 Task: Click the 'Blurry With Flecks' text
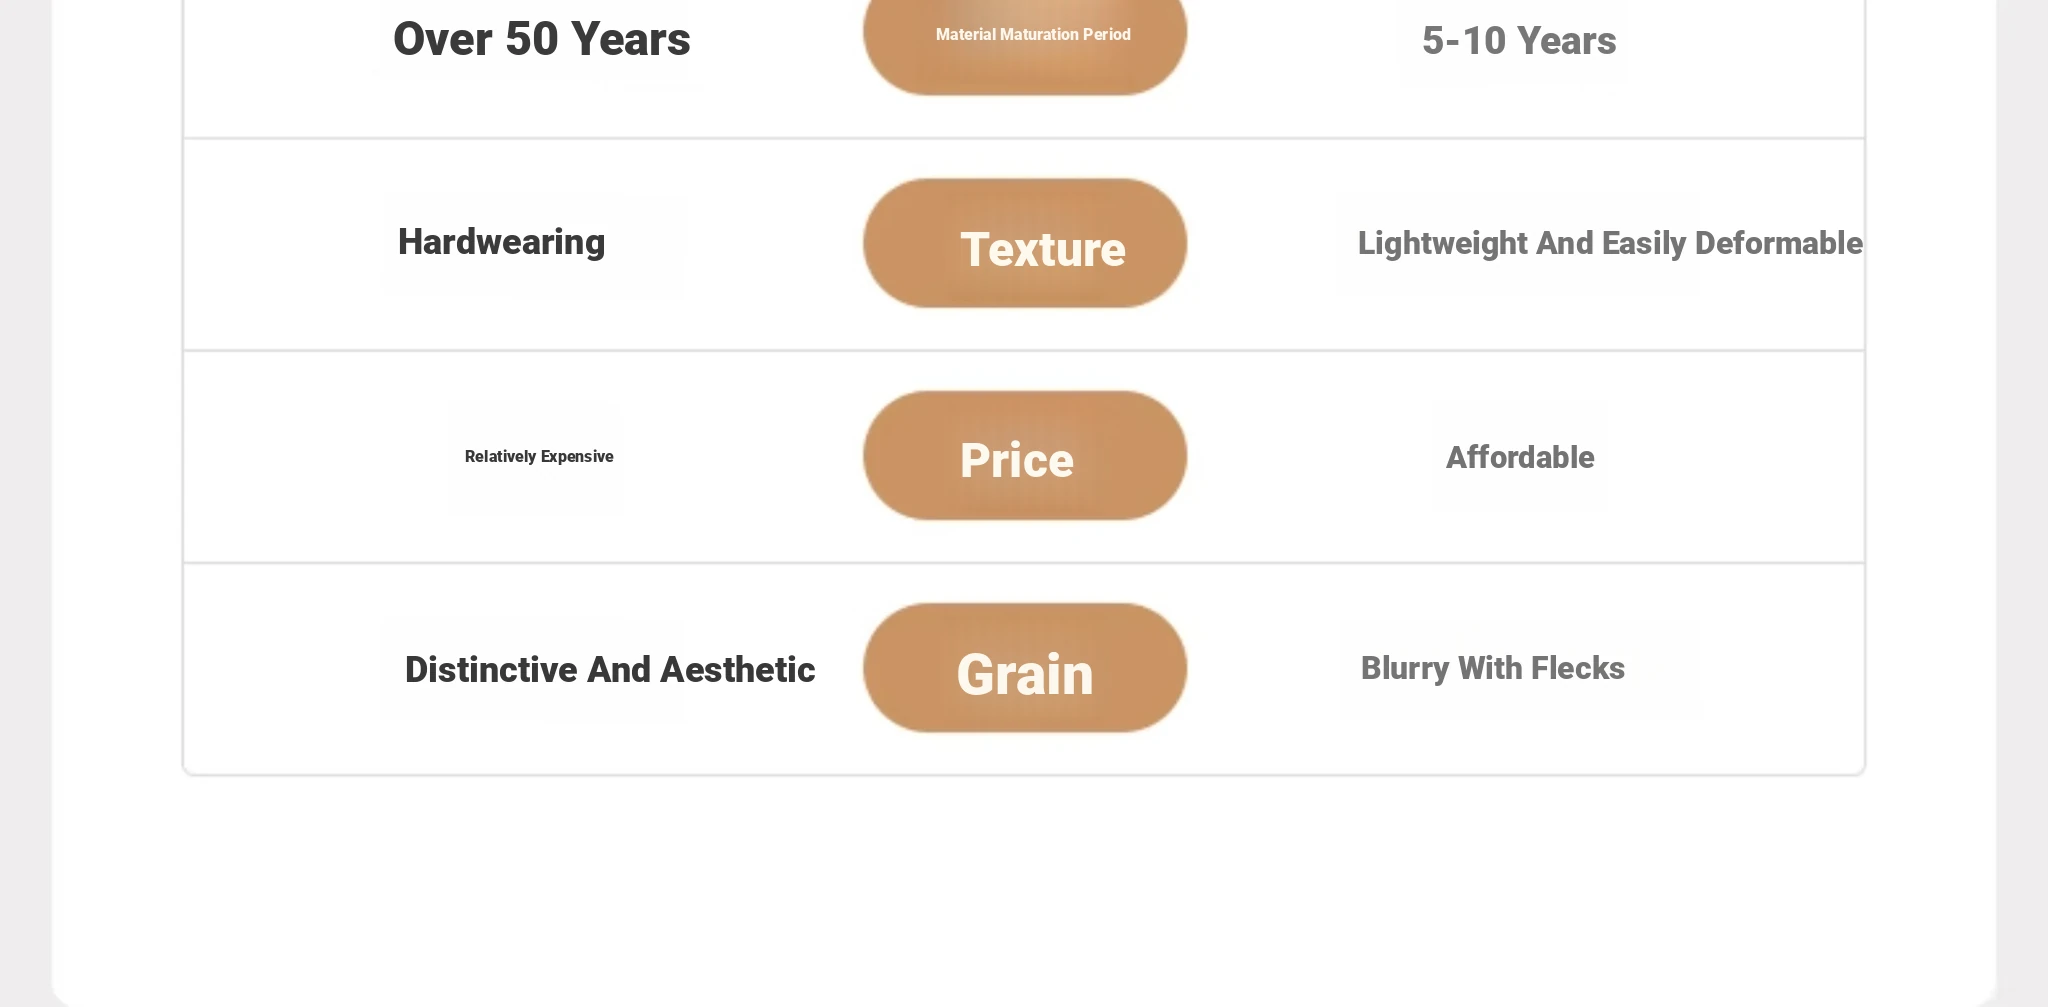1493,668
